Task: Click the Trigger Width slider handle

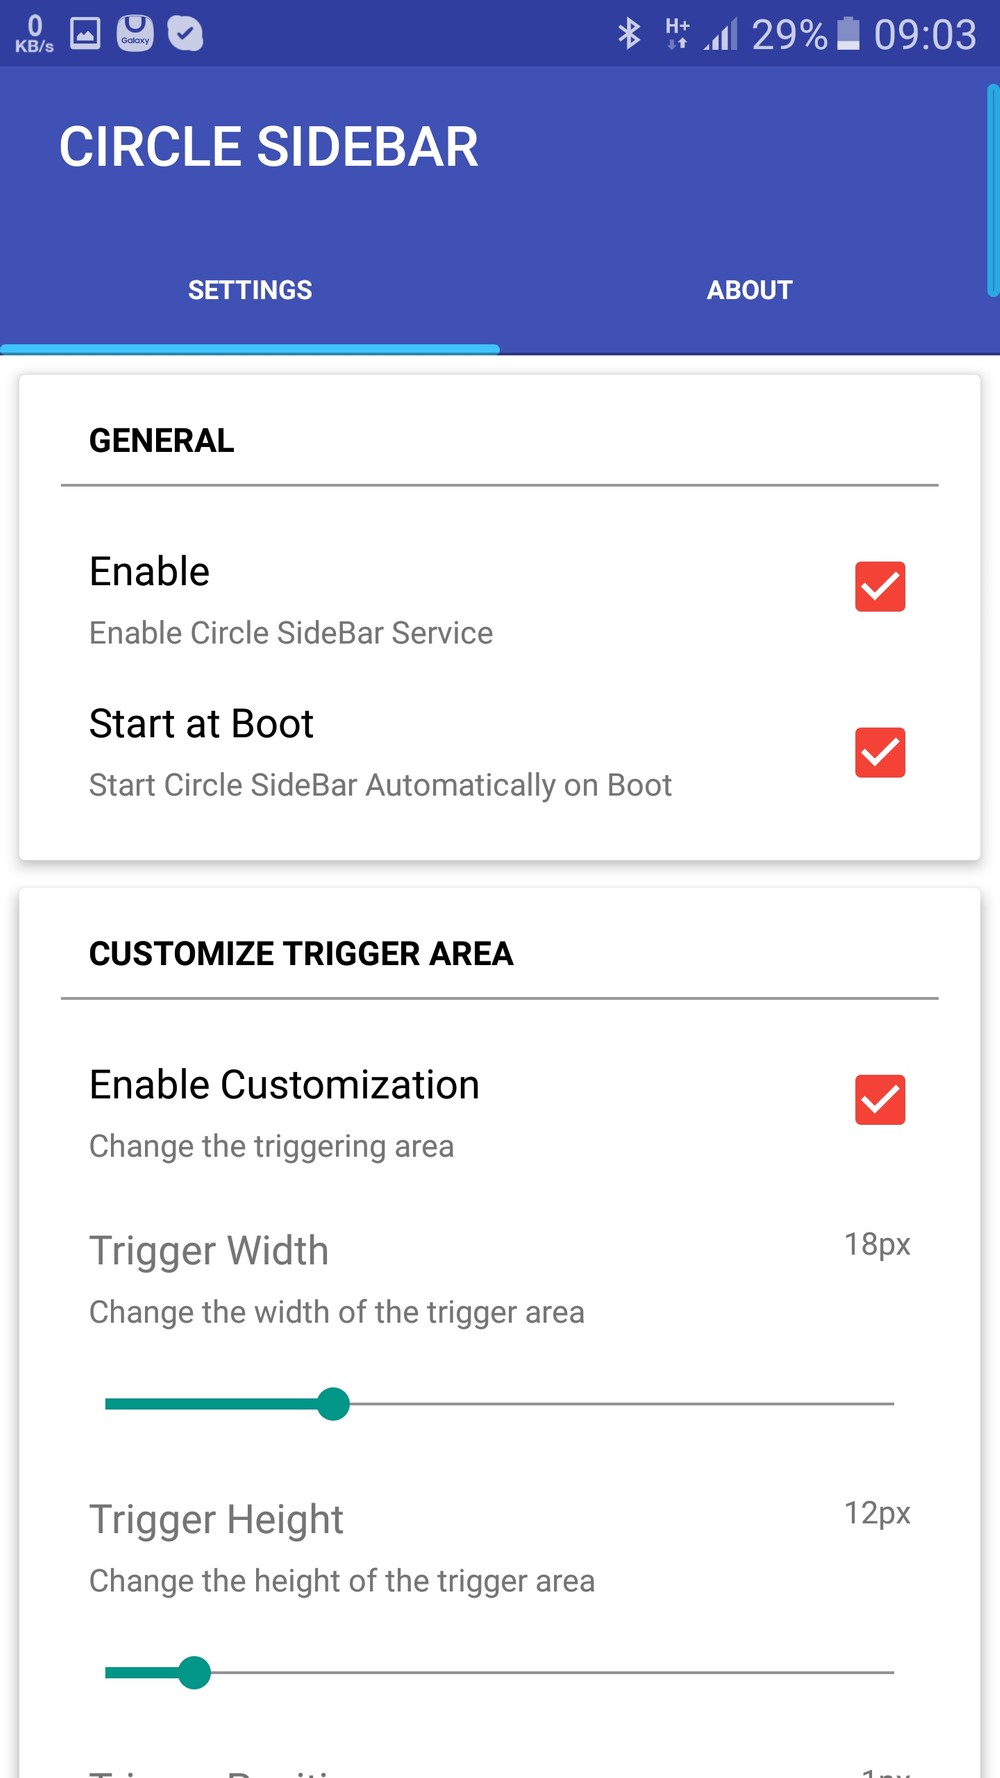Action: pyautogui.click(x=333, y=1404)
